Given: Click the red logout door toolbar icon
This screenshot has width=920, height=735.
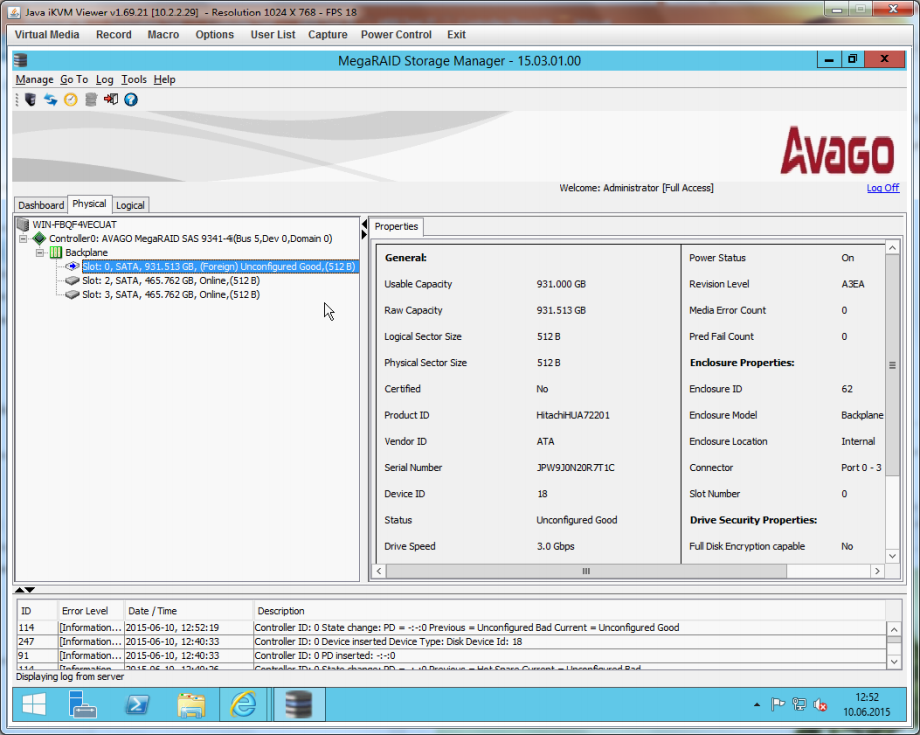Looking at the screenshot, I should click(111, 99).
